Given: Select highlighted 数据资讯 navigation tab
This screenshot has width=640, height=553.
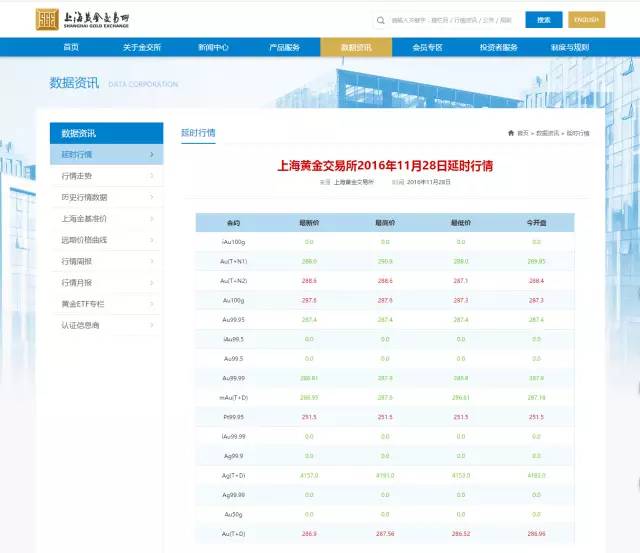Looking at the screenshot, I should [356, 47].
